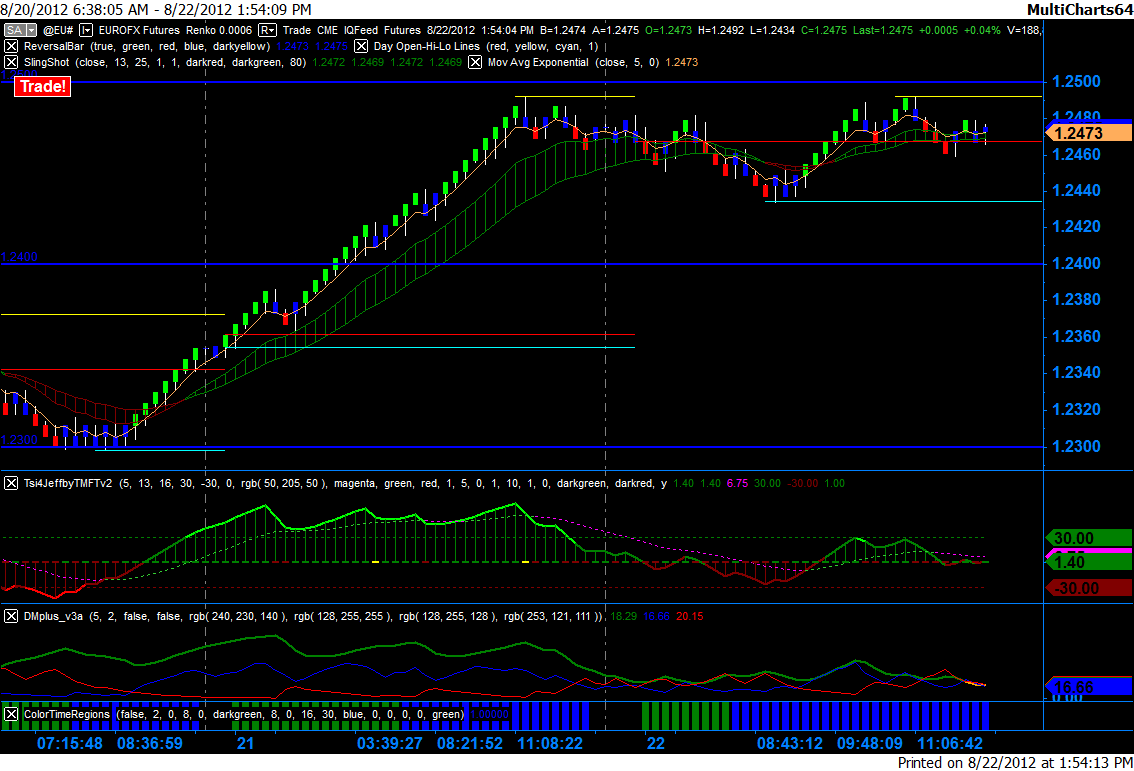Image resolution: width=1134 pixels, height=771 pixels.
Task: Click the MultiCharts64 title text
Action: coord(1080,9)
